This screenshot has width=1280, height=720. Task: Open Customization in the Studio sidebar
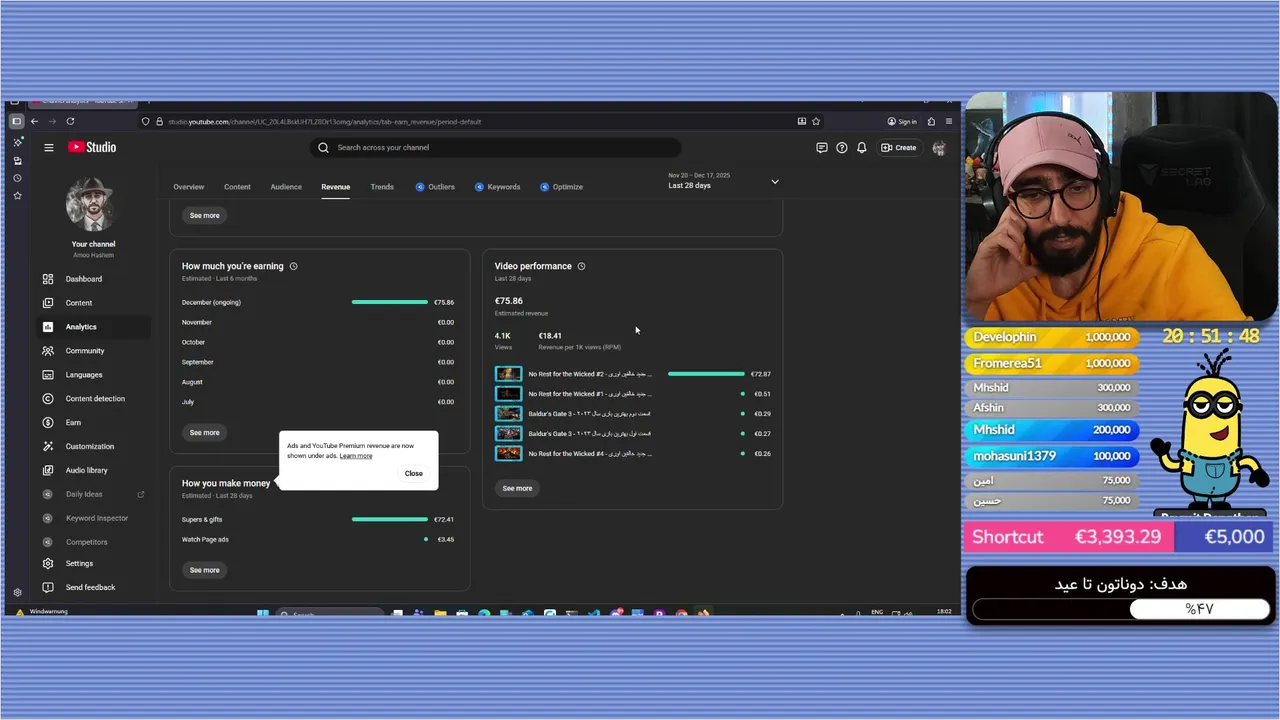pos(91,446)
